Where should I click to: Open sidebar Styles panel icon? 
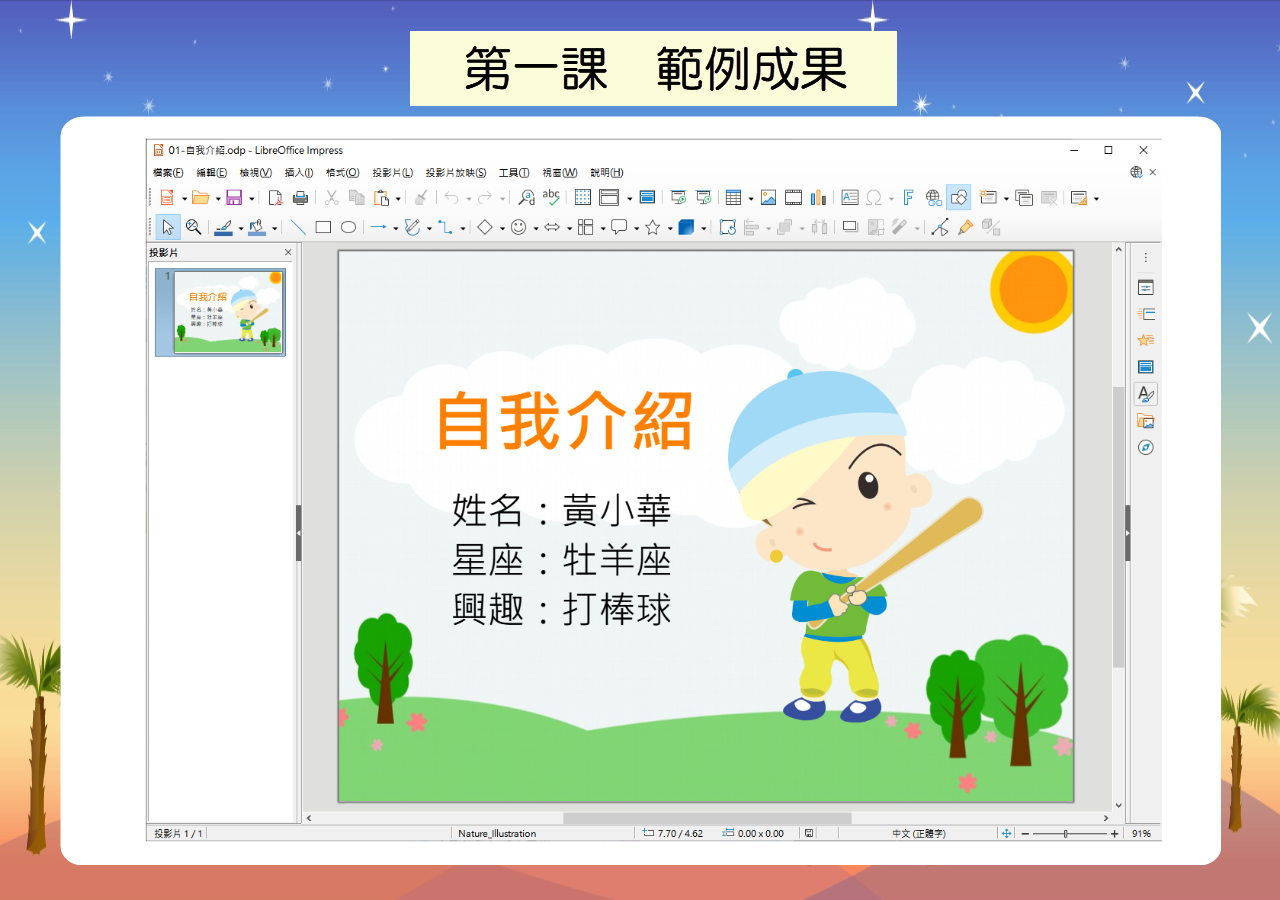coord(1146,394)
